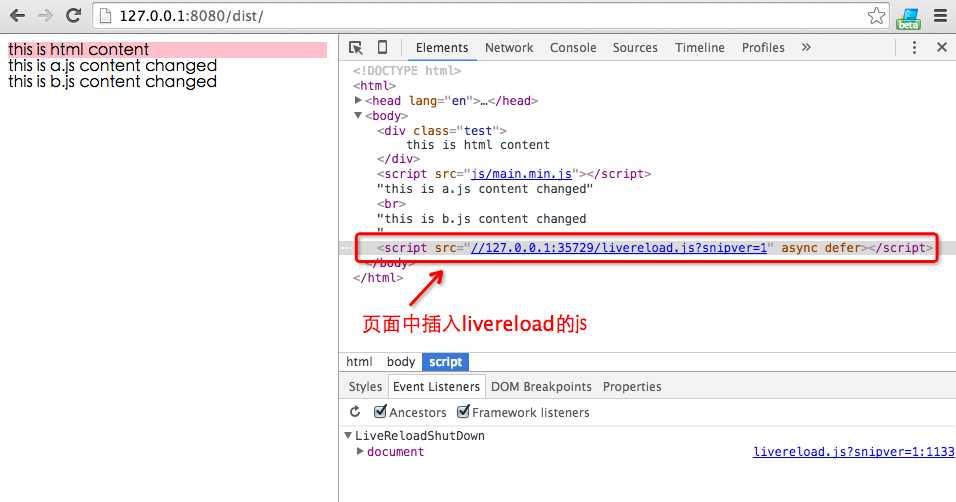Select the br element node
Viewport: 956px width, 502px height.
click(391, 204)
